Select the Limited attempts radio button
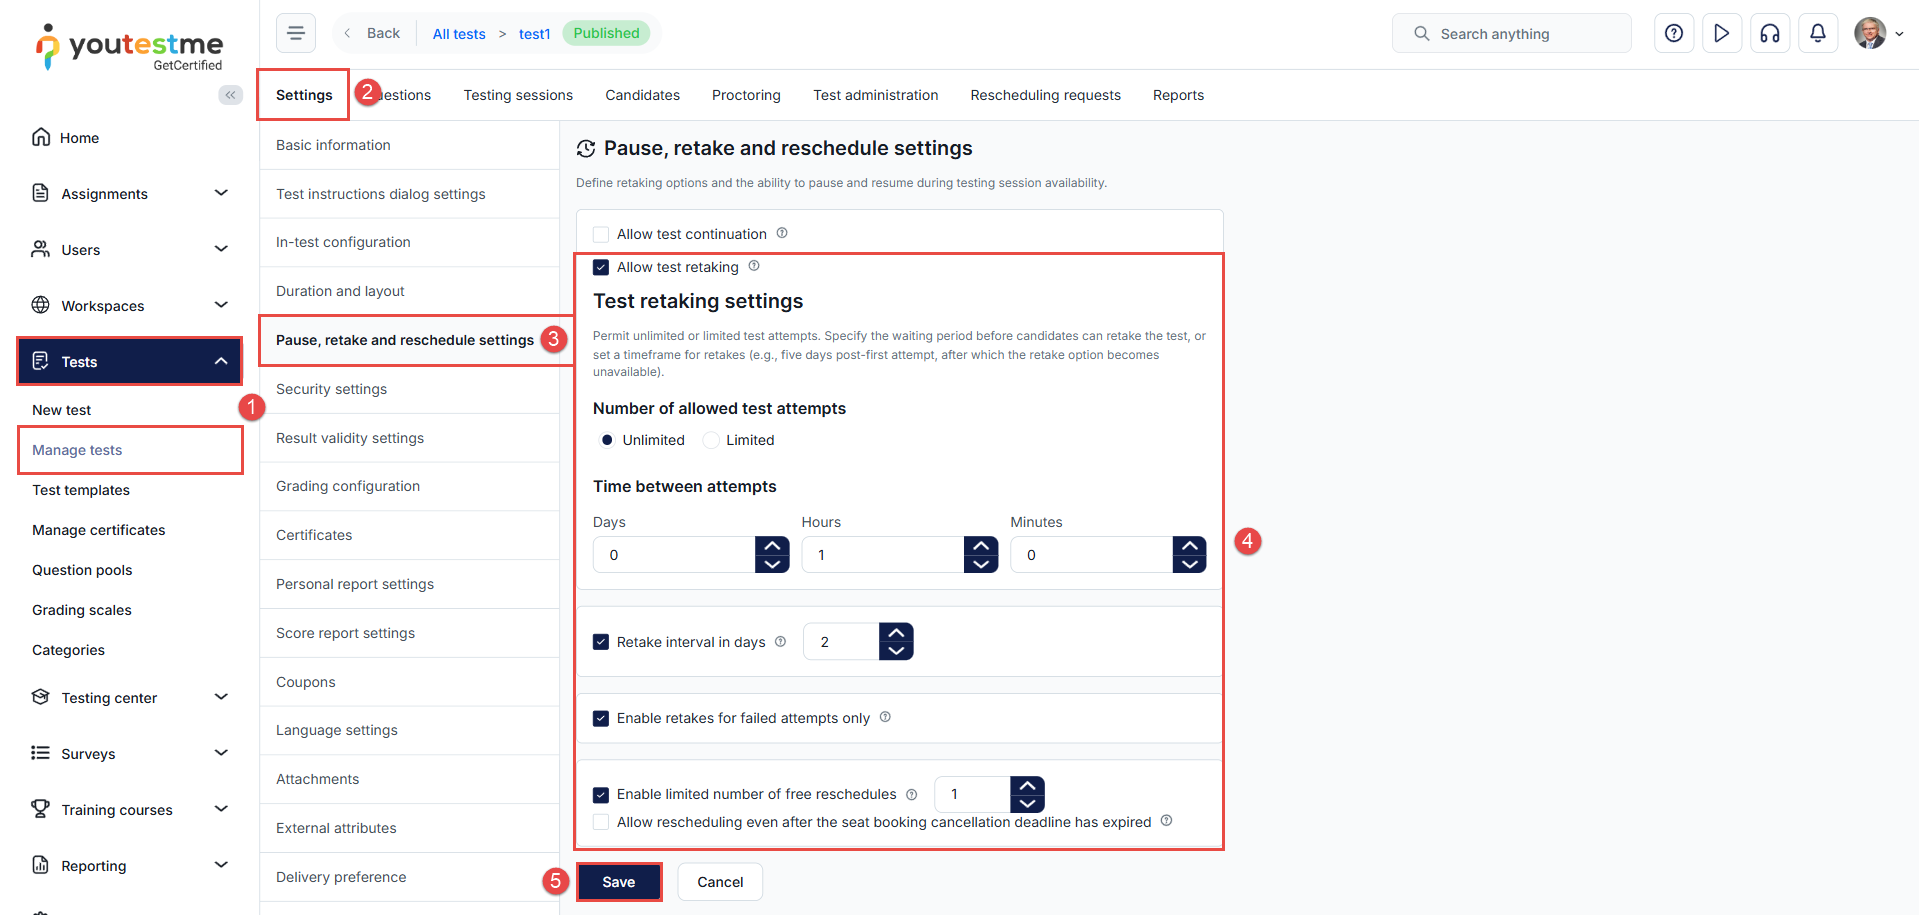Viewport: 1919px width, 915px height. (711, 440)
